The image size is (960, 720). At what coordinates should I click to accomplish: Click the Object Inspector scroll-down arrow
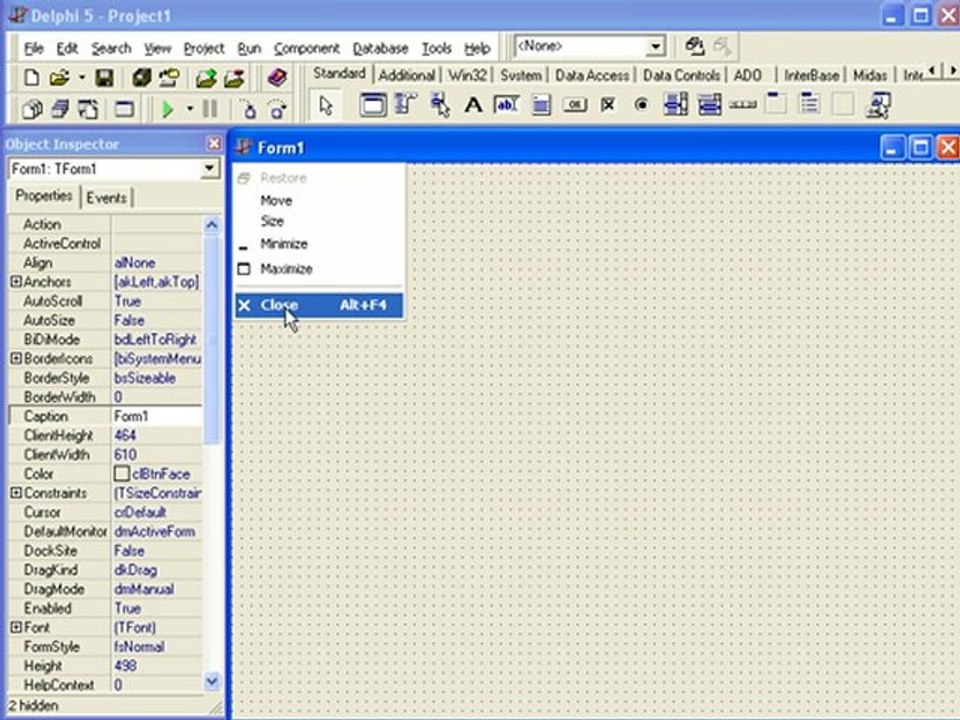tap(212, 680)
